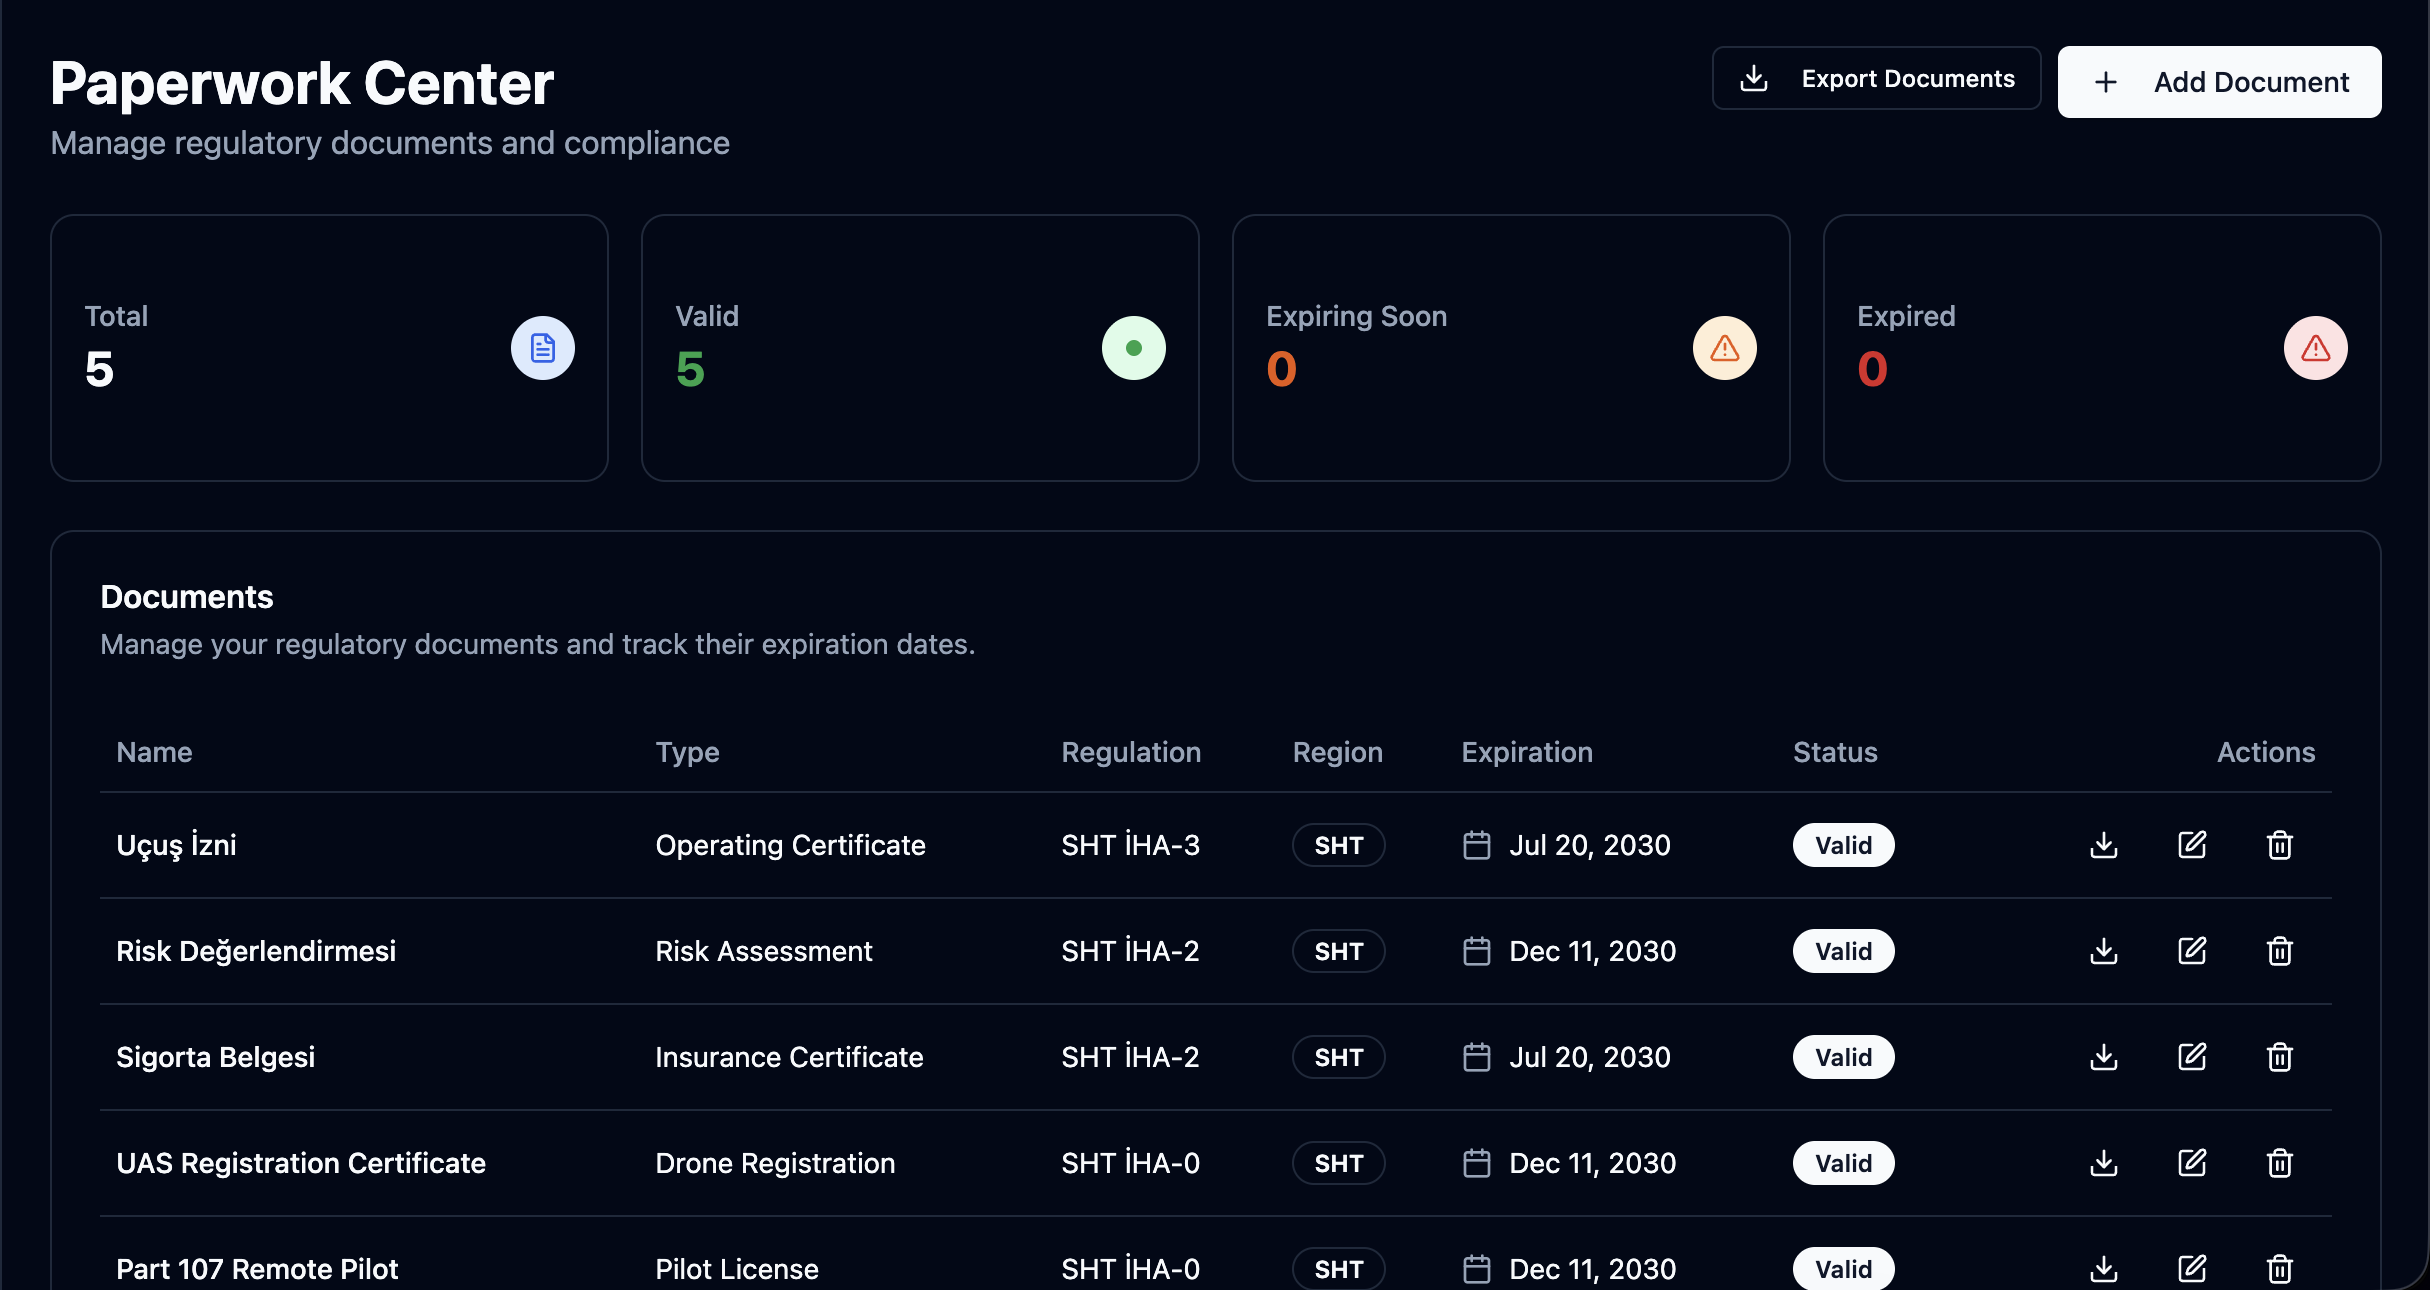Screen dimensions: 2430x1290
Task: Select the Sigorta Belgesi name cell
Action: click(215, 1057)
